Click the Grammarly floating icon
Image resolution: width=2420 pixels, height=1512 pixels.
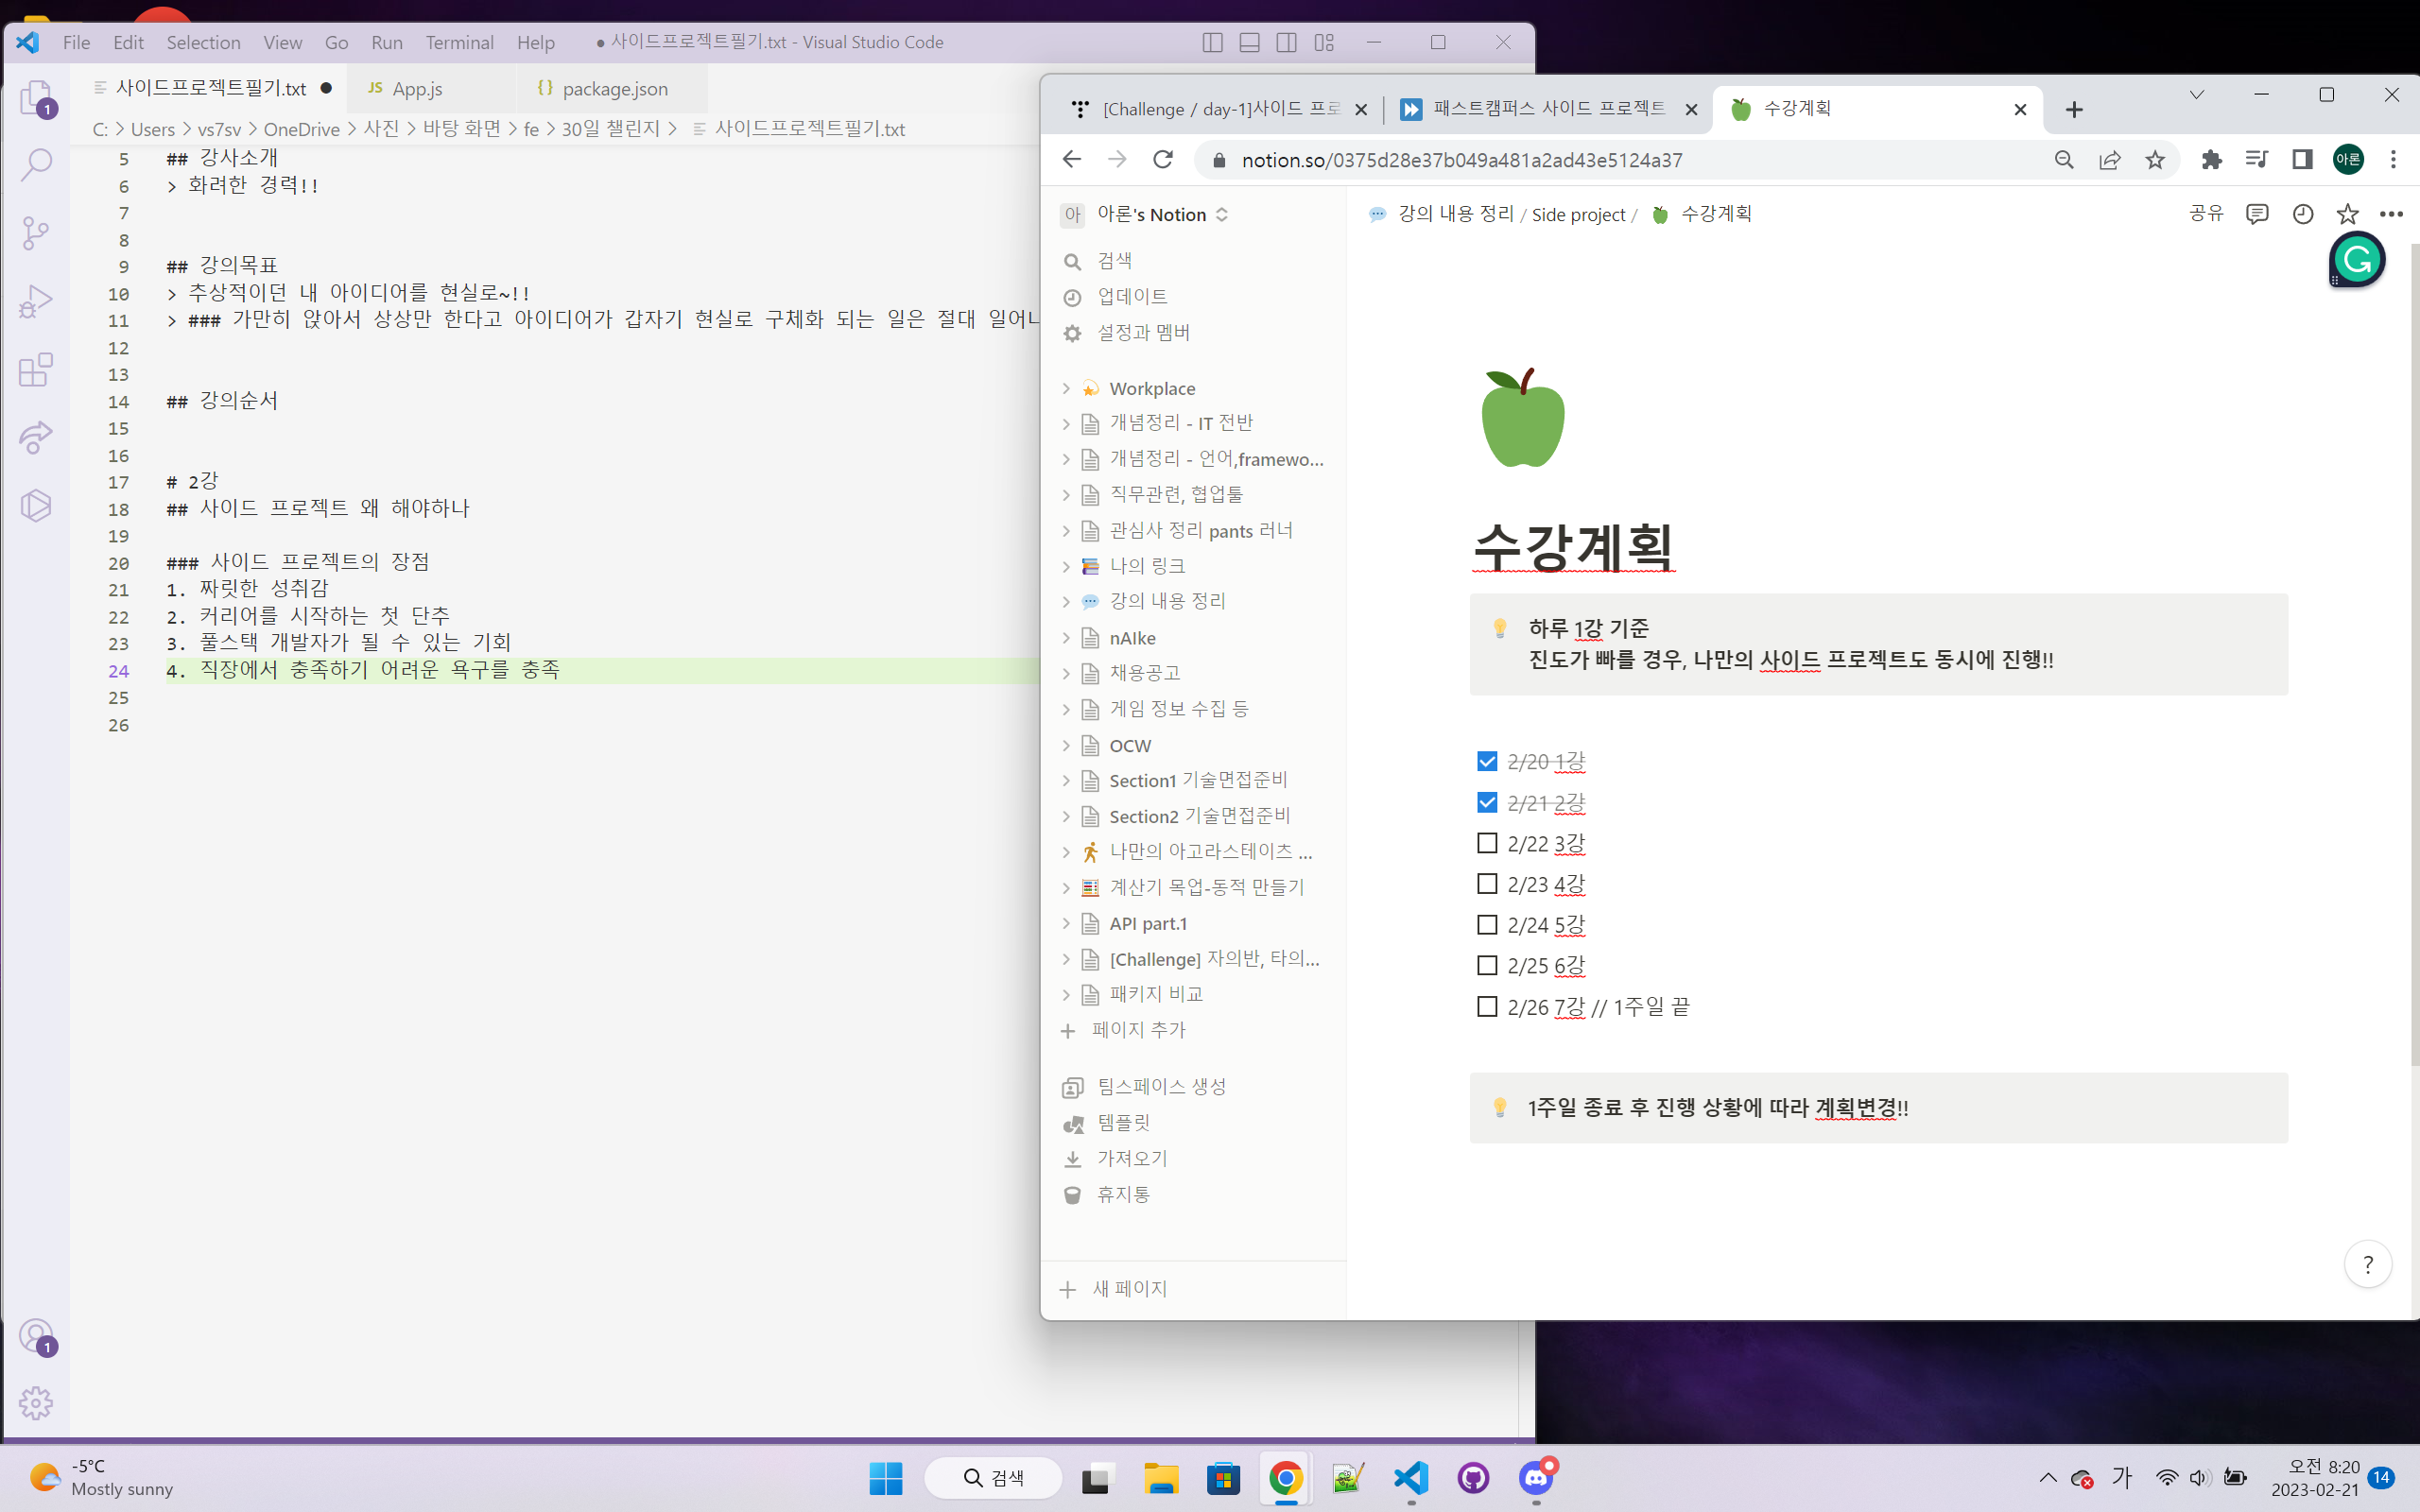[x=2358, y=261]
